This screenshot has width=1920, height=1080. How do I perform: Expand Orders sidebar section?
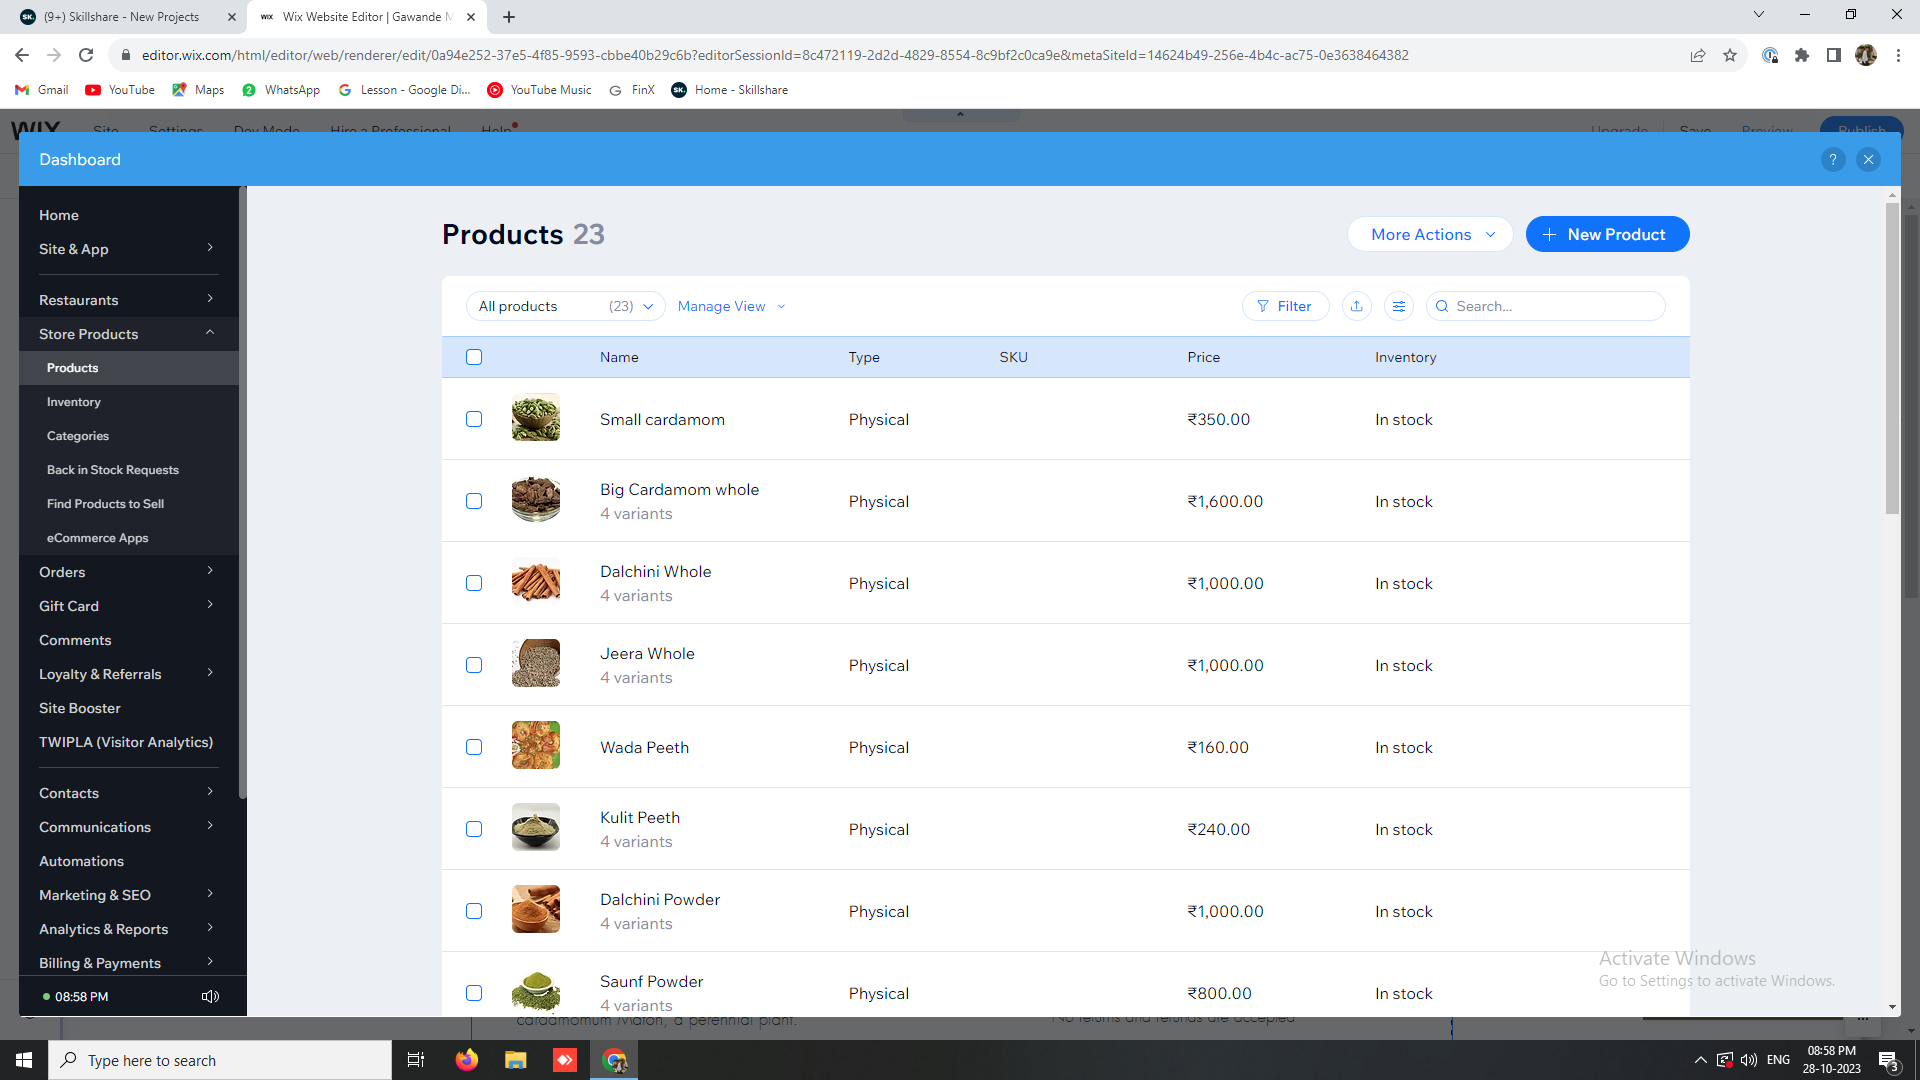pos(128,572)
